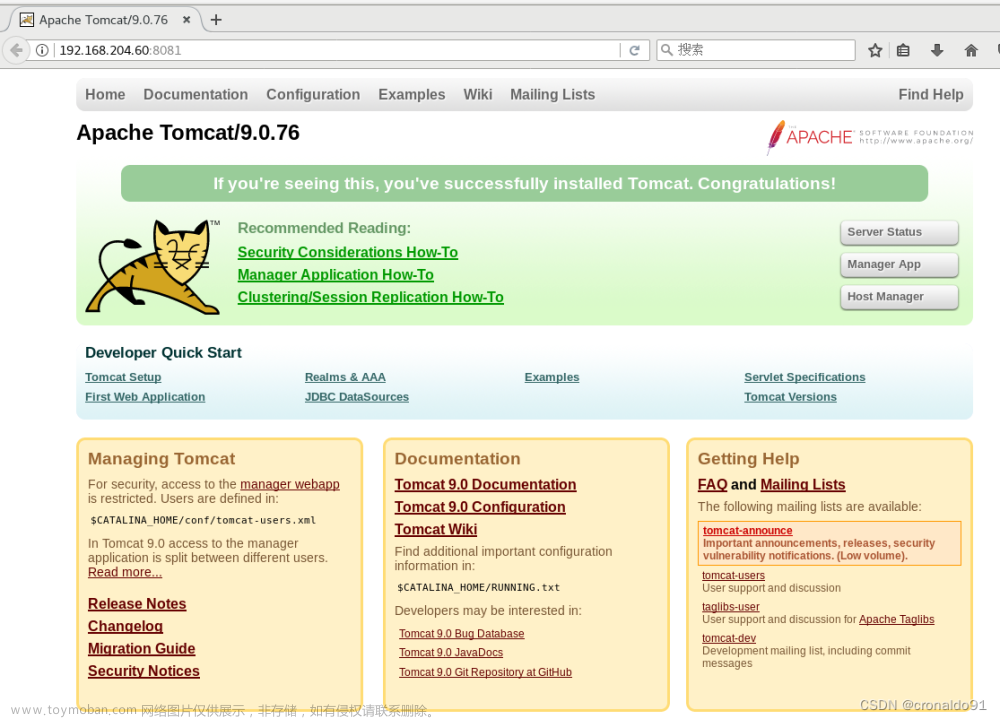Open the JDBC DataSources link
This screenshot has width=1000, height=719.
click(x=357, y=397)
